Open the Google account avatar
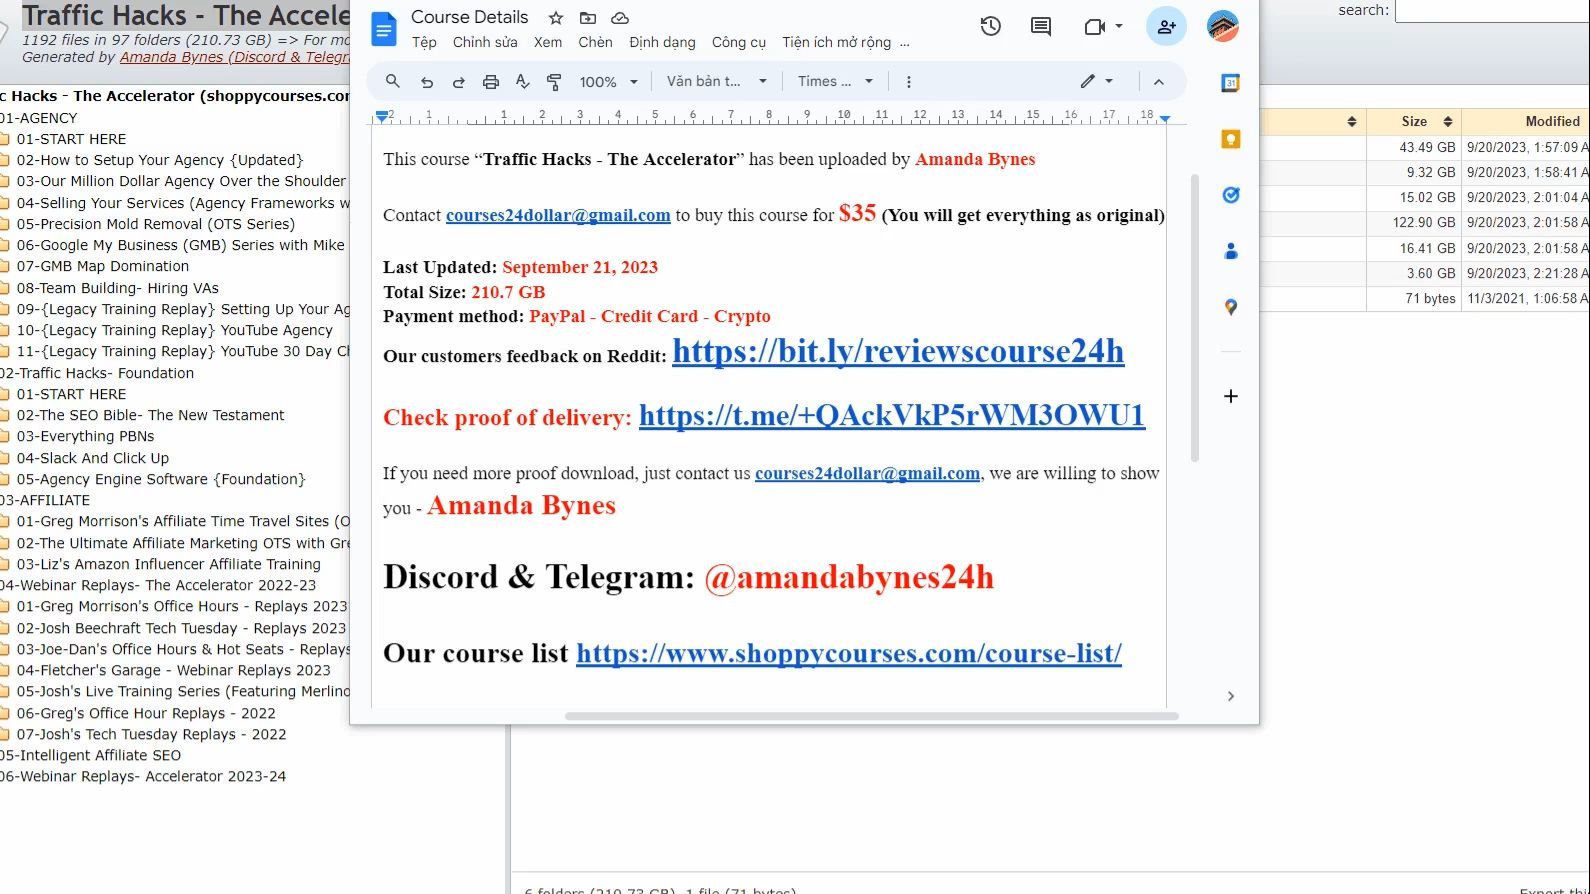The image size is (1590, 894). (1223, 27)
